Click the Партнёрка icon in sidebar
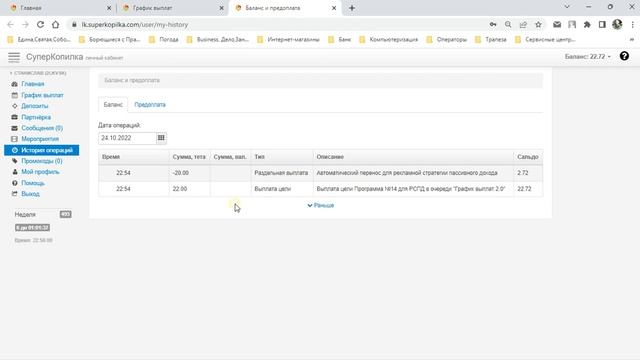 (x=15, y=117)
